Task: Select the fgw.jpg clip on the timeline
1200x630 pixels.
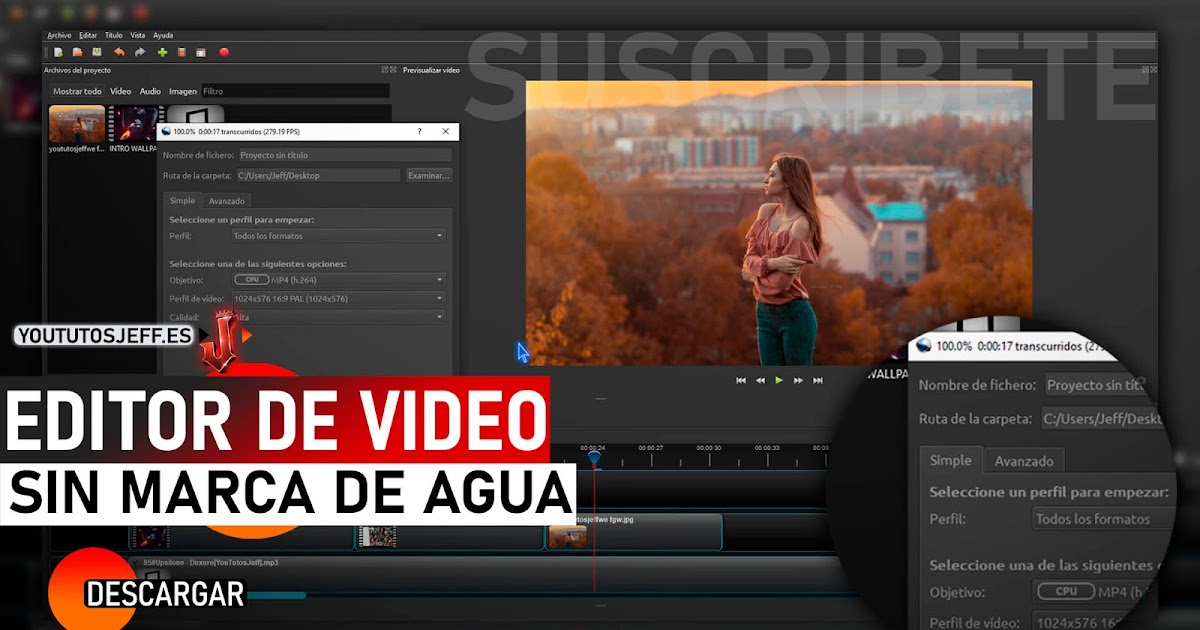Action: 634,532
